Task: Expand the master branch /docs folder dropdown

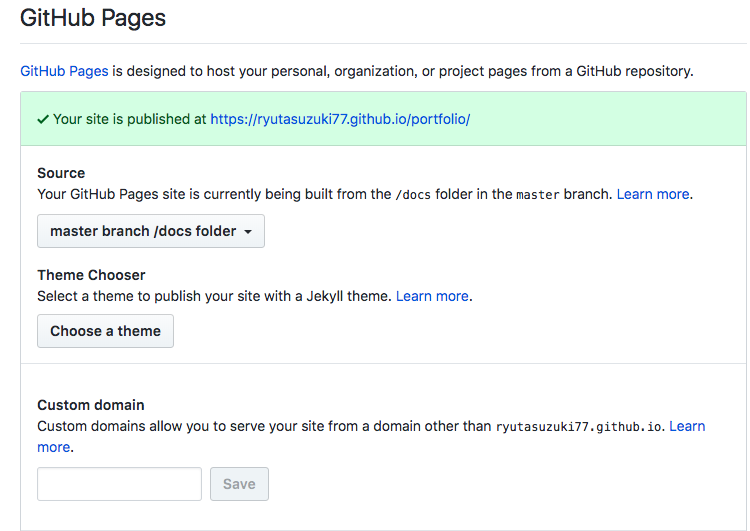Action: 150,231
